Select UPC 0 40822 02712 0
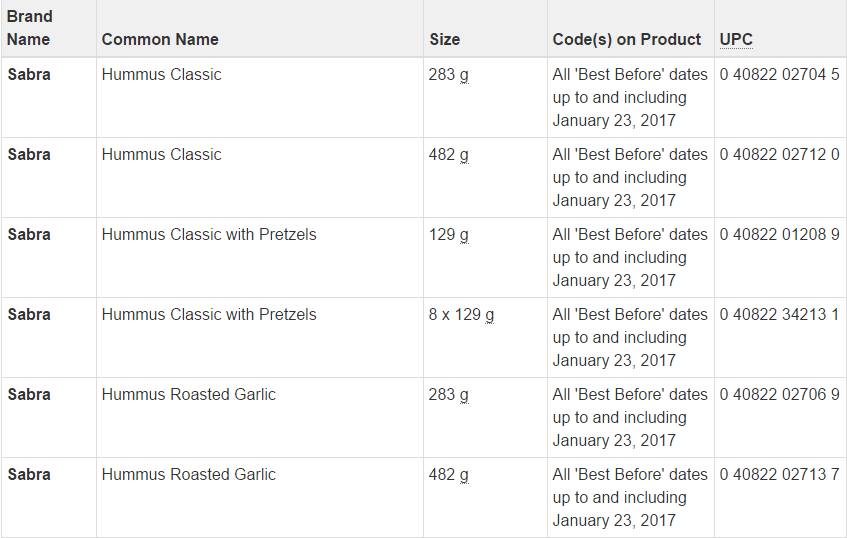 pos(779,154)
